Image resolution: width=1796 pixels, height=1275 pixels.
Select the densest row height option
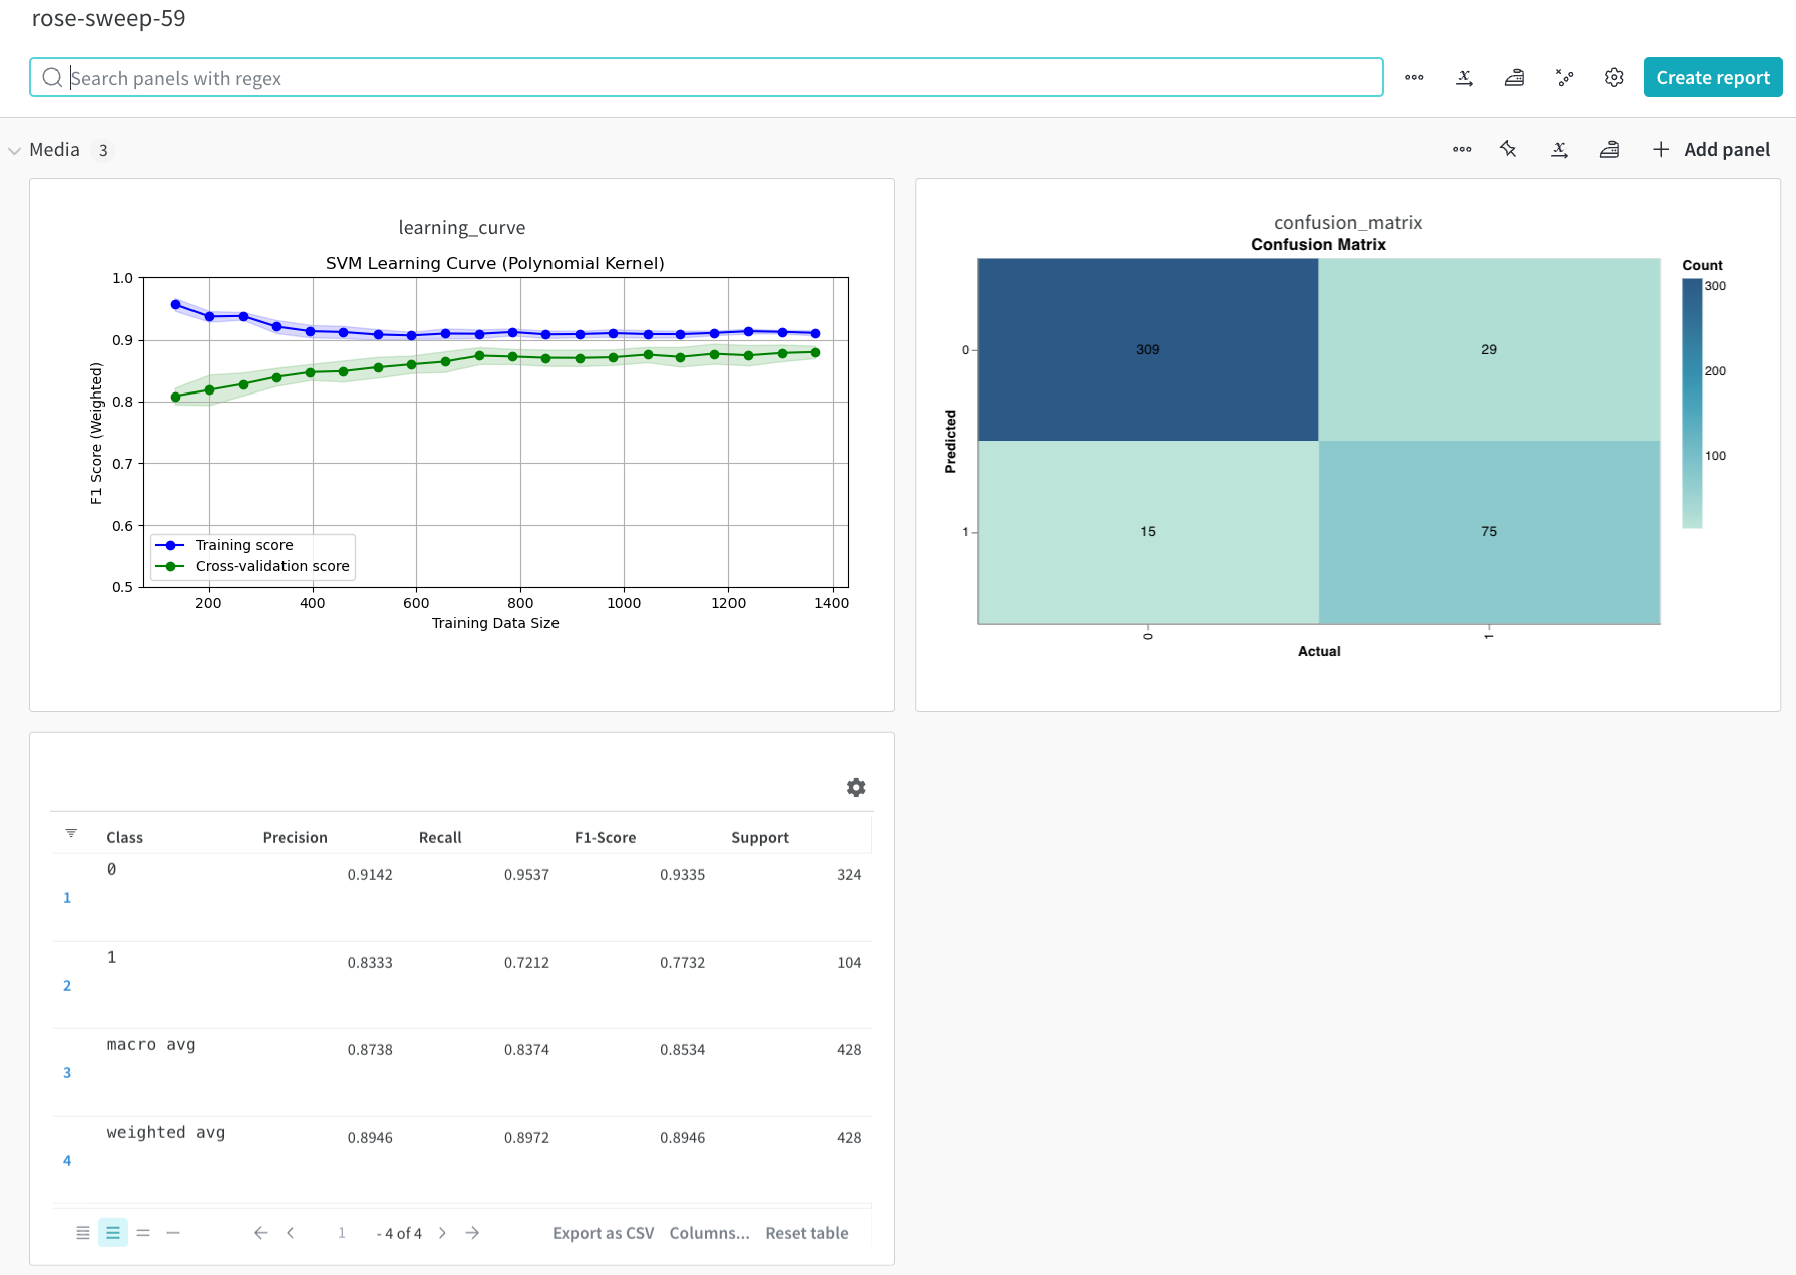click(x=83, y=1233)
